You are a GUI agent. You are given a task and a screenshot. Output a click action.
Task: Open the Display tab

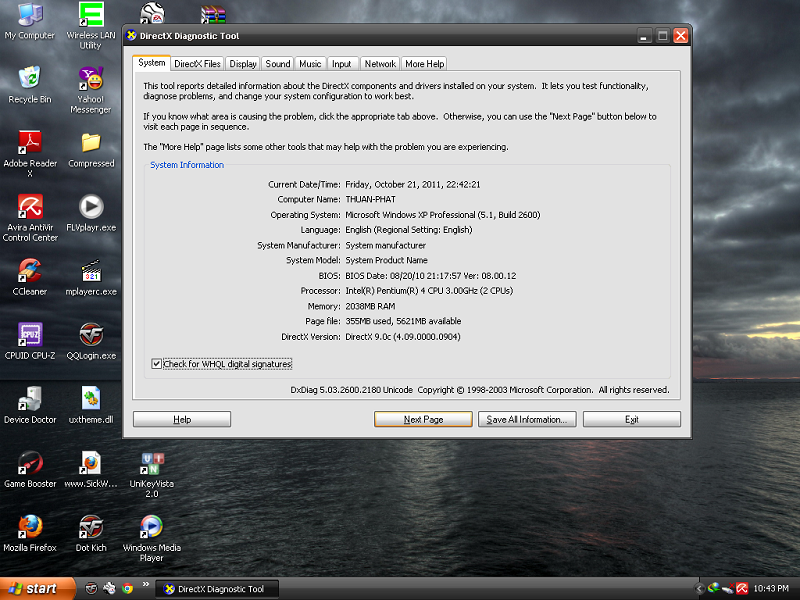(x=243, y=64)
